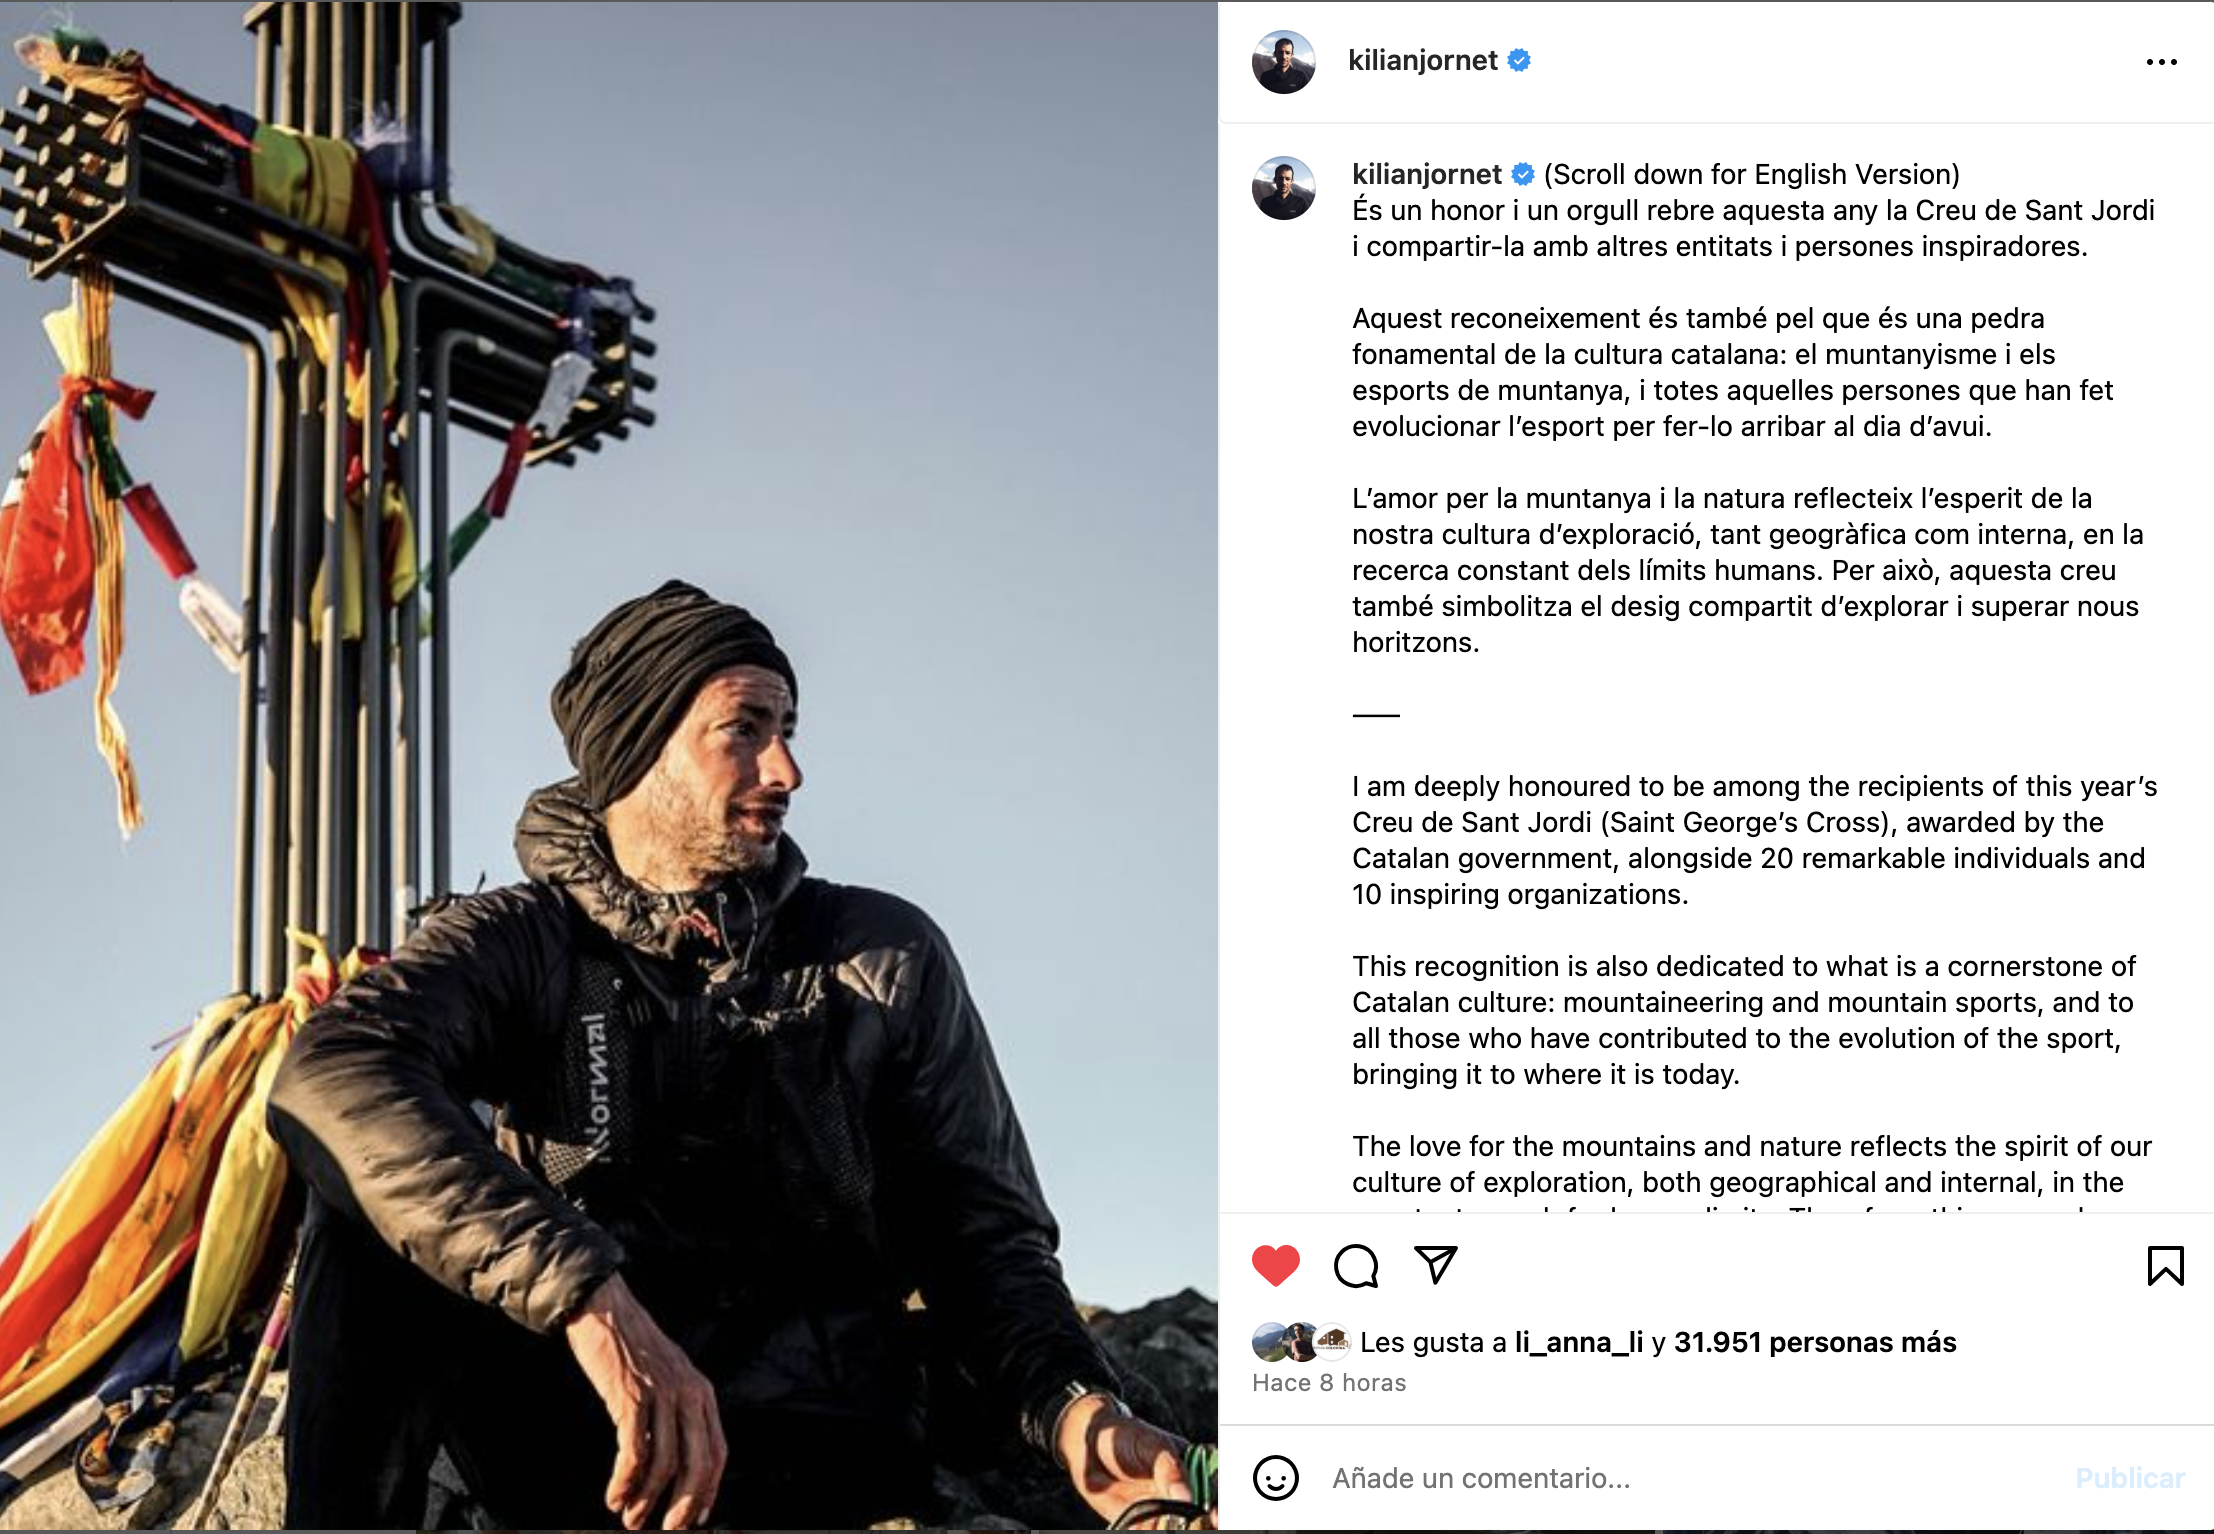This screenshot has height=1534, width=2214.
Task: Share the post with the paper plane icon
Action: click(x=1435, y=1265)
